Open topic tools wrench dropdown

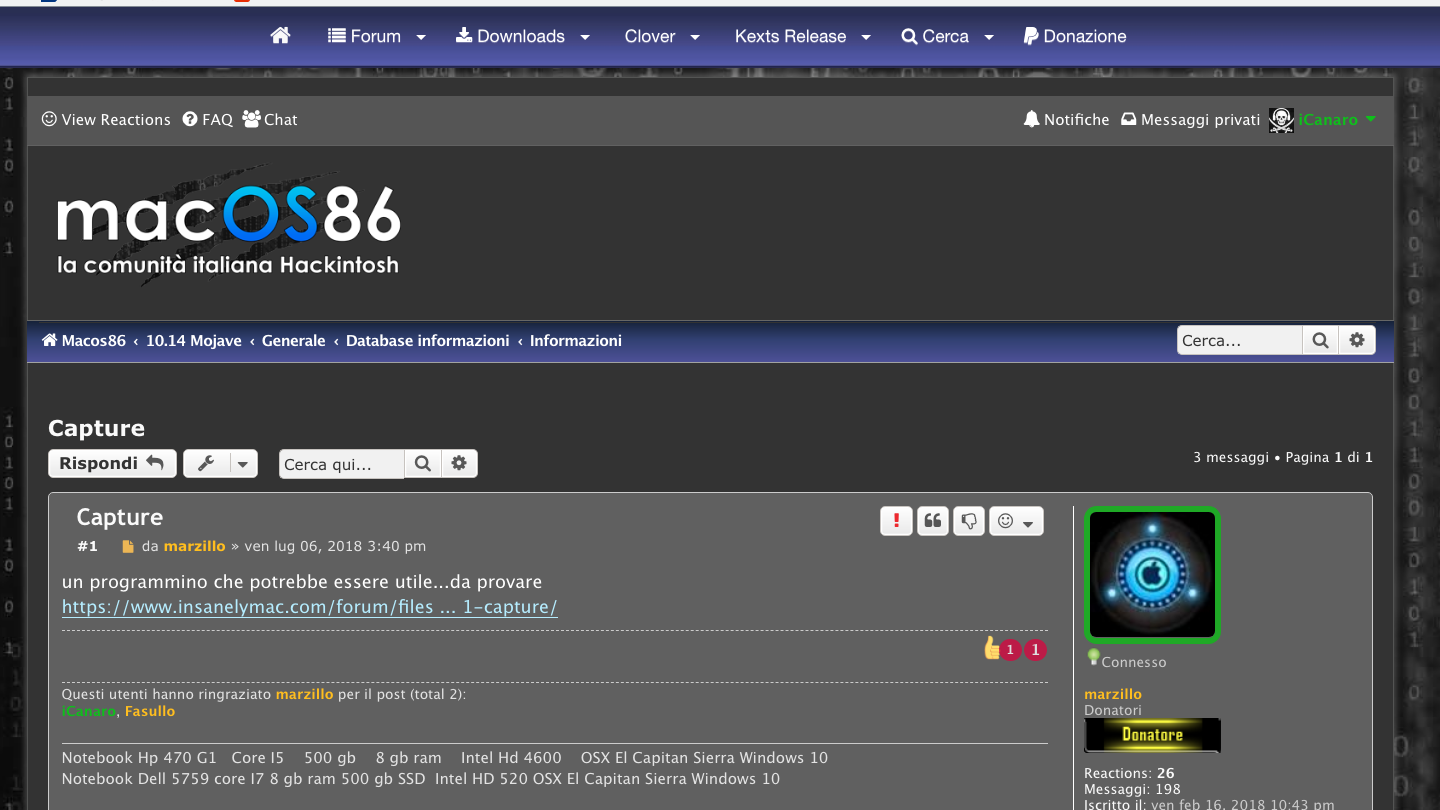(220, 463)
